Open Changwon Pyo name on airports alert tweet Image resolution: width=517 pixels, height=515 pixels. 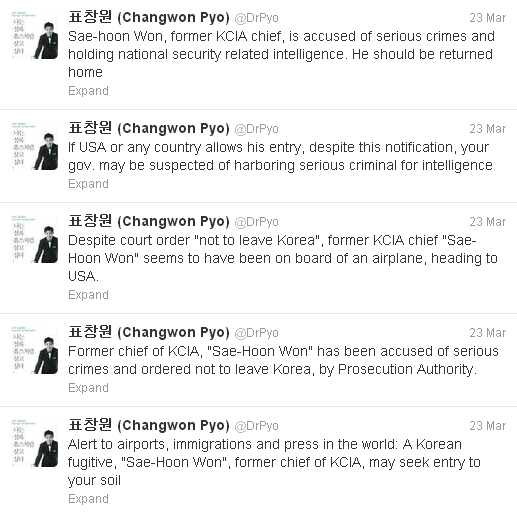pyautogui.click(x=149, y=425)
